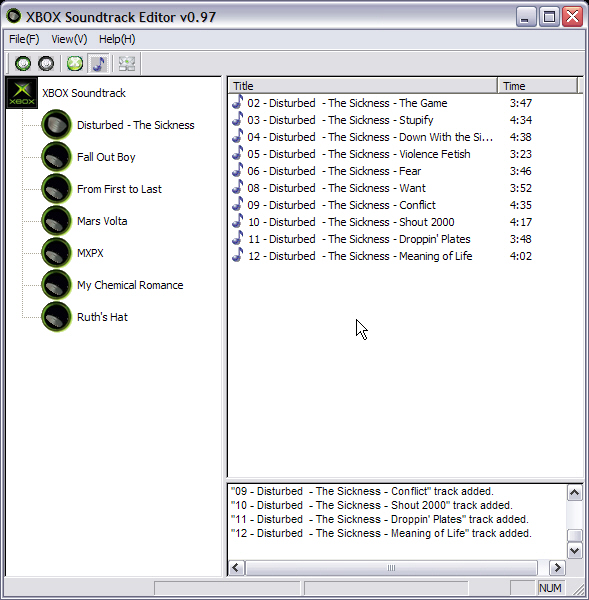Sort tracks by the Time column header
This screenshot has width=589, height=600.
point(538,86)
